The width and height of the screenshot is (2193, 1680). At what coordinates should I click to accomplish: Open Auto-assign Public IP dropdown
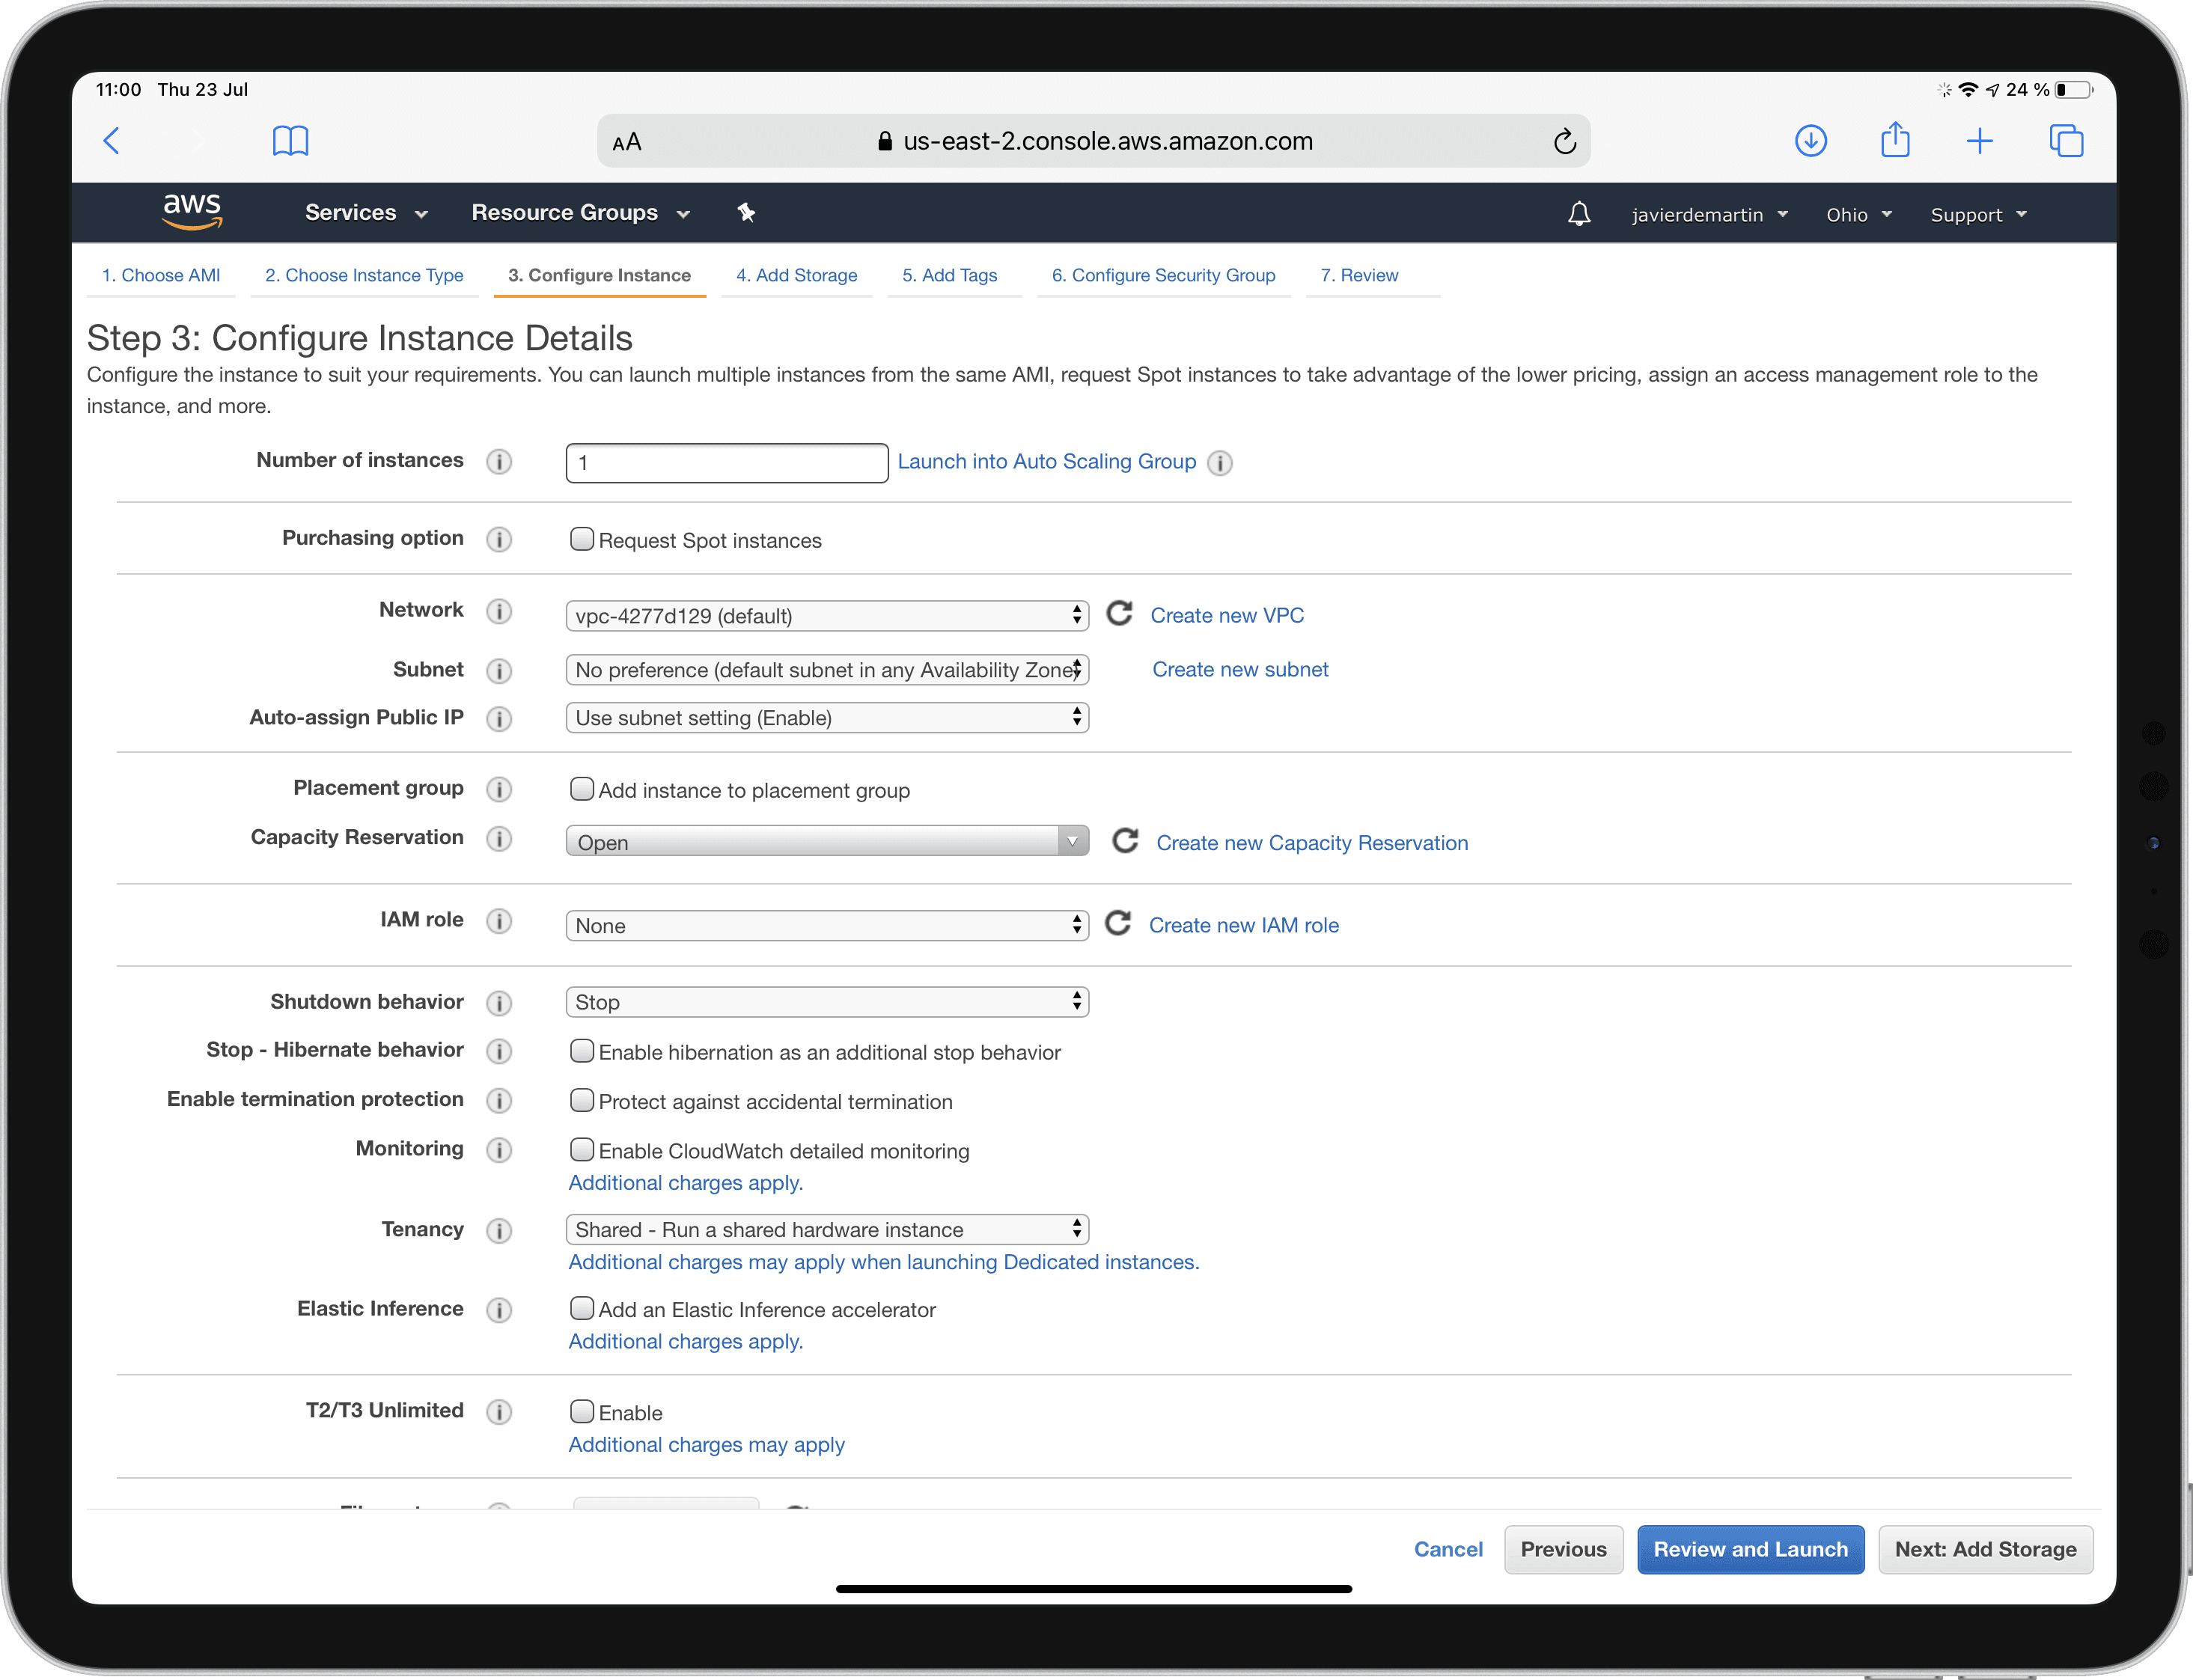(827, 718)
